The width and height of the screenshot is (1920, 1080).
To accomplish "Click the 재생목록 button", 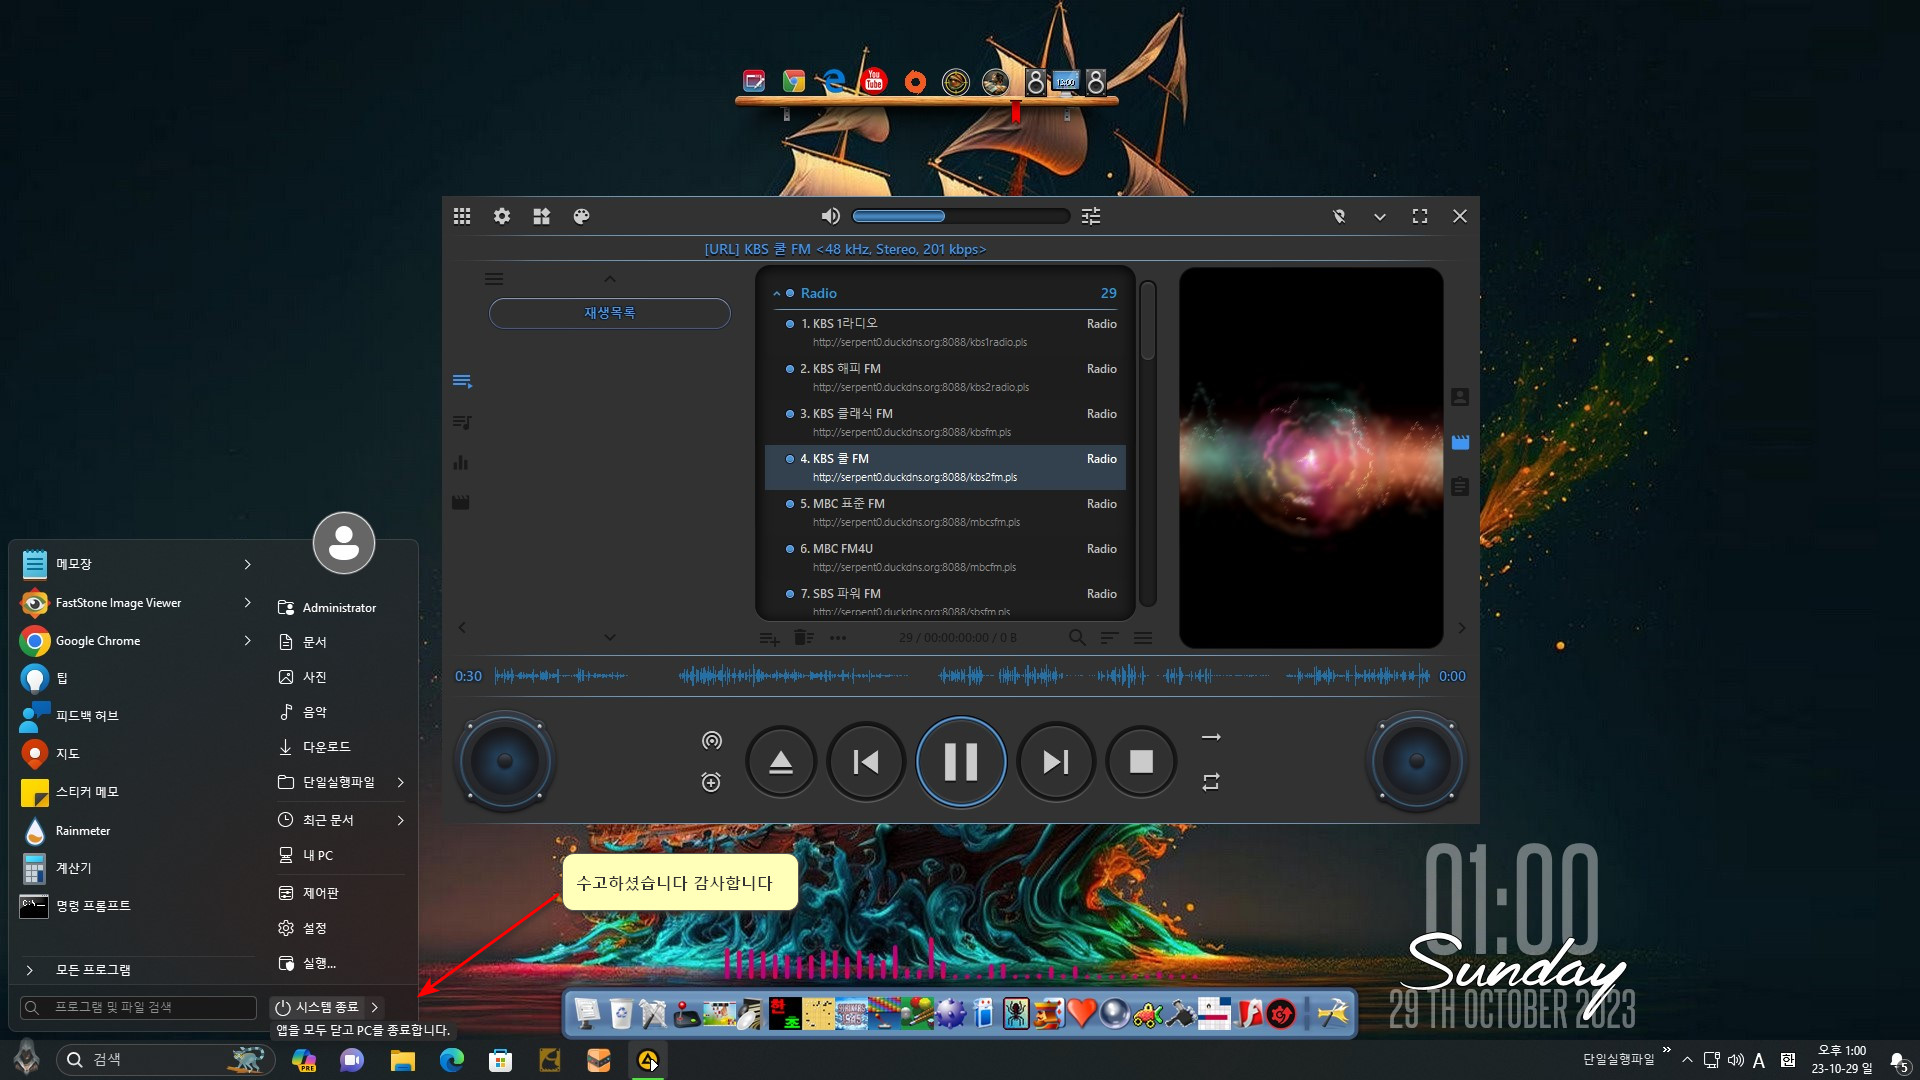I will 610,313.
